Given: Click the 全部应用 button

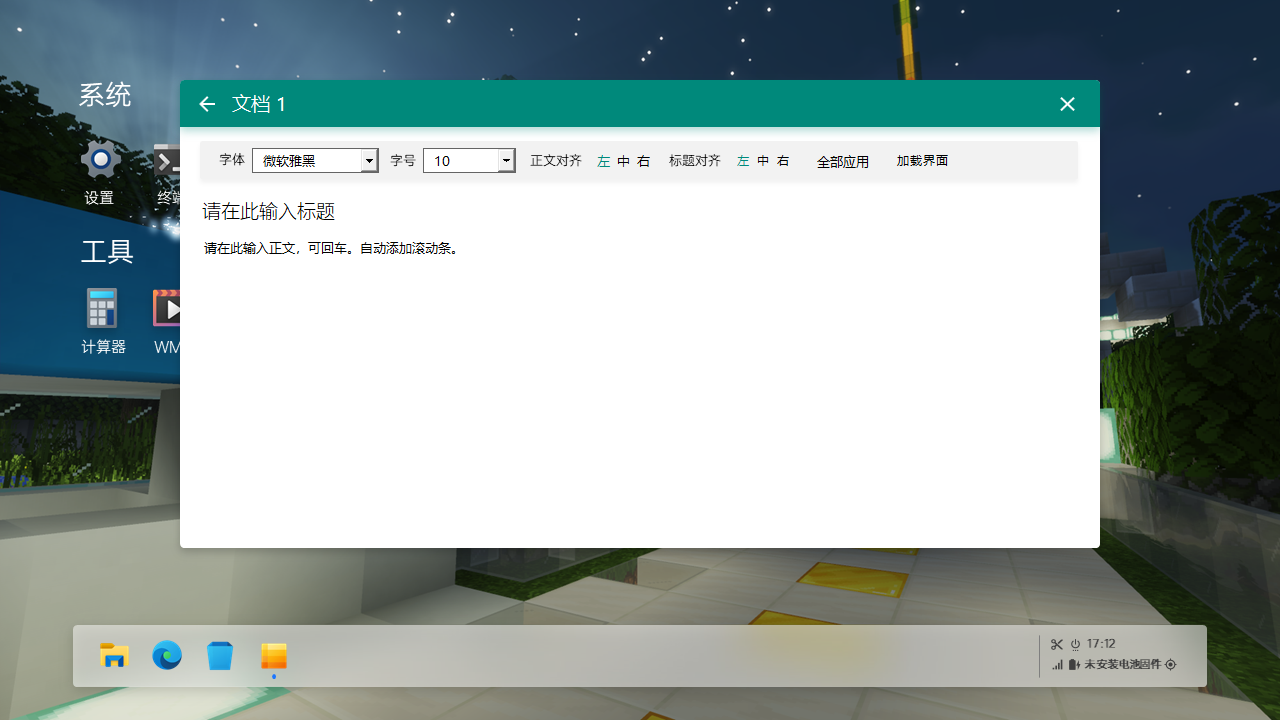Looking at the screenshot, I should [843, 162].
